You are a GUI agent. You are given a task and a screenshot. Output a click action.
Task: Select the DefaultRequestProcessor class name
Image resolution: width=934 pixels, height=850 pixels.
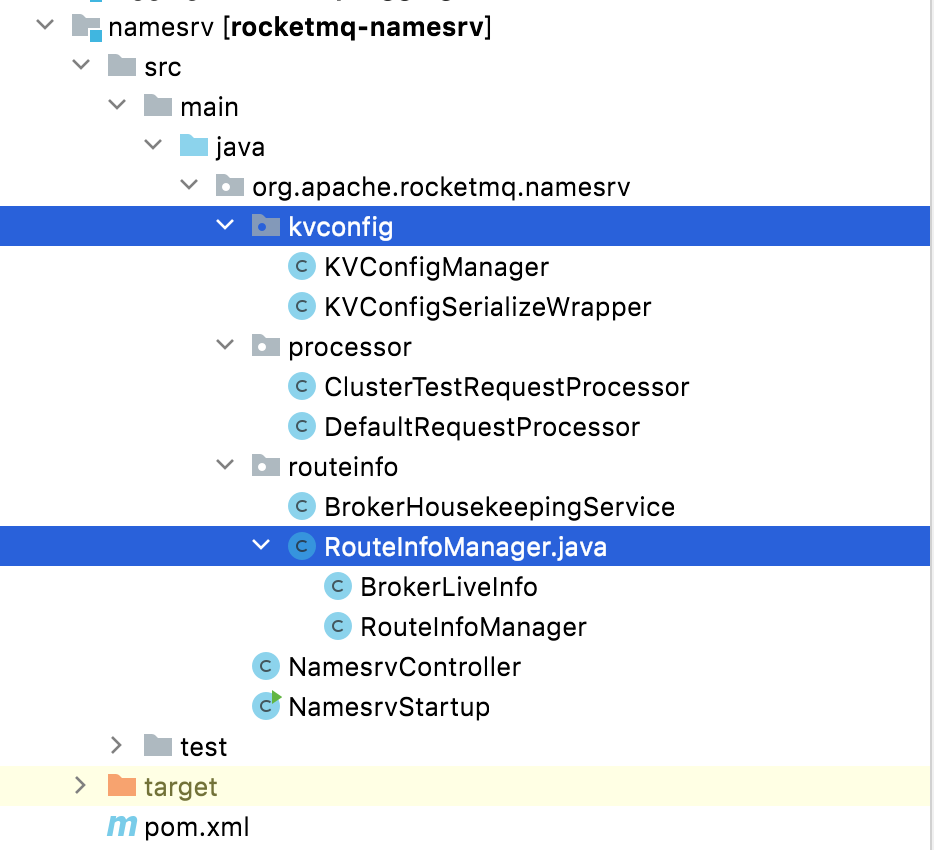click(482, 427)
